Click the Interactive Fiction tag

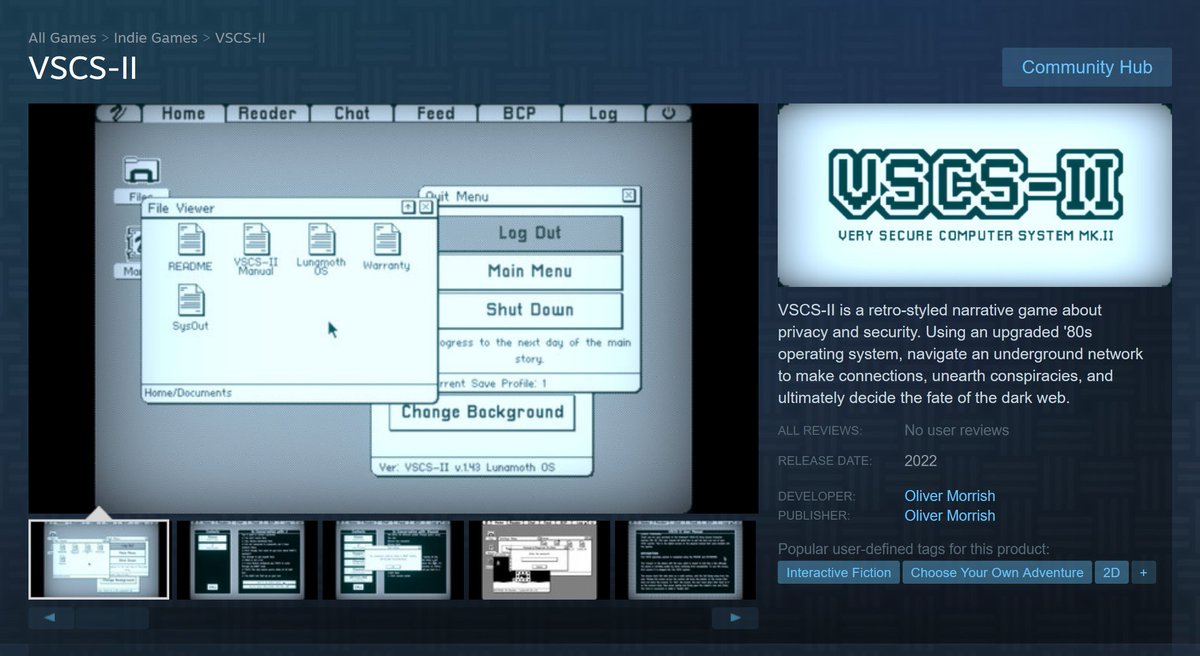coord(838,572)
